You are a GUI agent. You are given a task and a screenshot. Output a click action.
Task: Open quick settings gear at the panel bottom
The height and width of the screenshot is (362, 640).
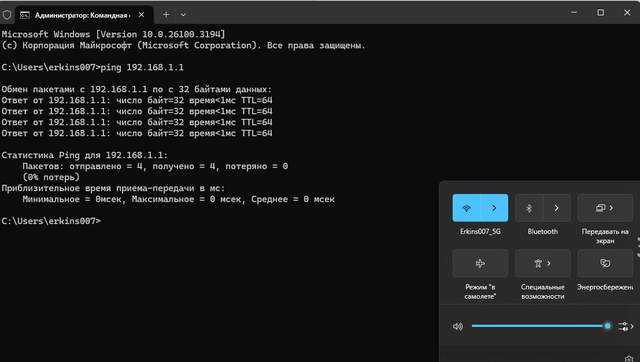coord(629,358)
